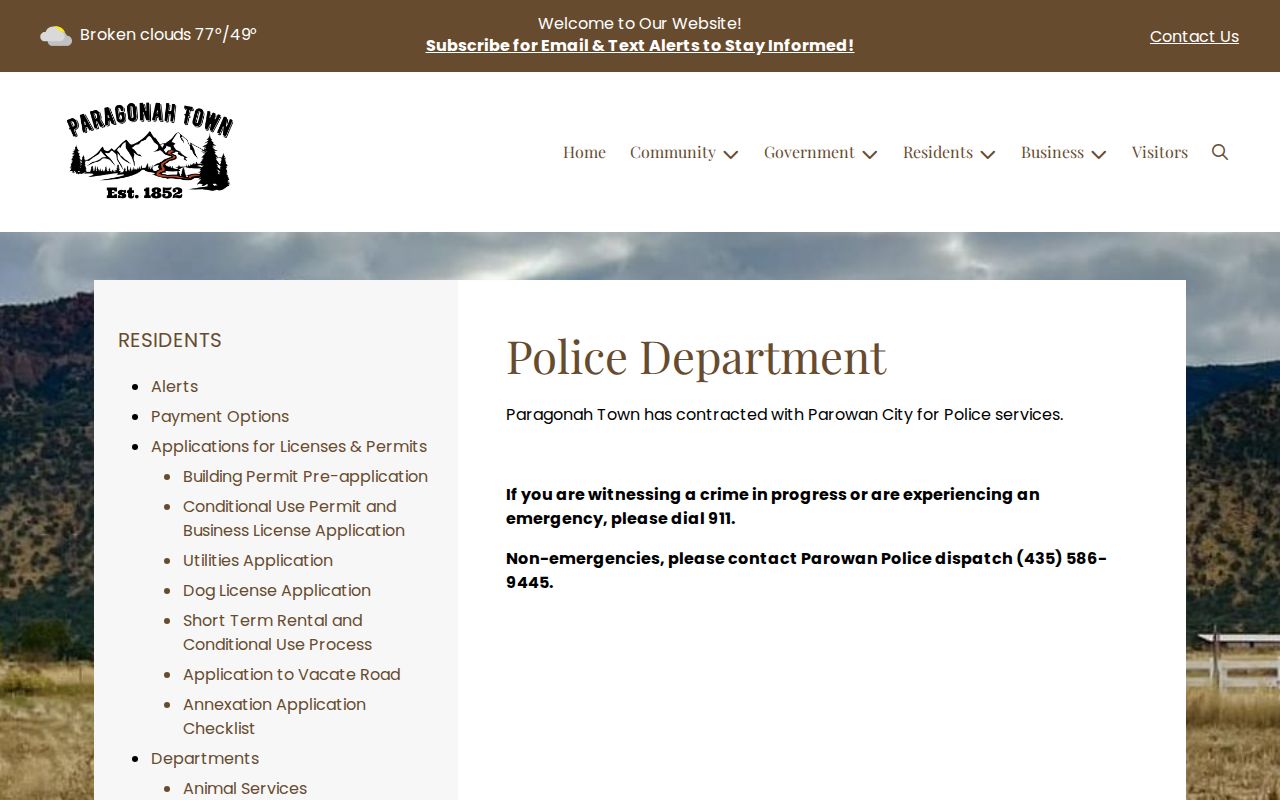Open the Business nav label

coord(1052,152)
